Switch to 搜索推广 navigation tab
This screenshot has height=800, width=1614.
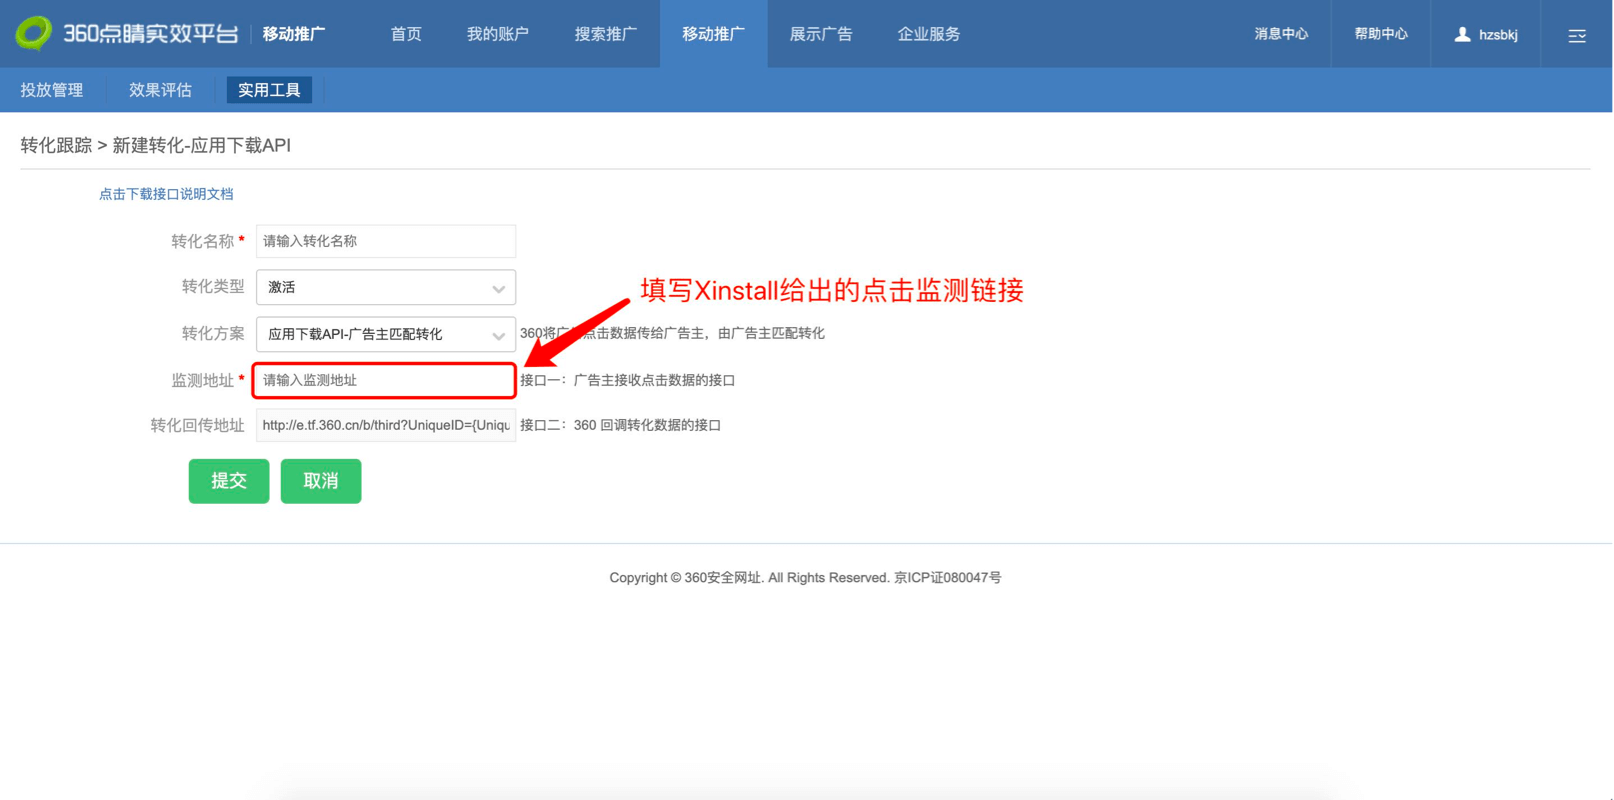[x=606, y=34]
